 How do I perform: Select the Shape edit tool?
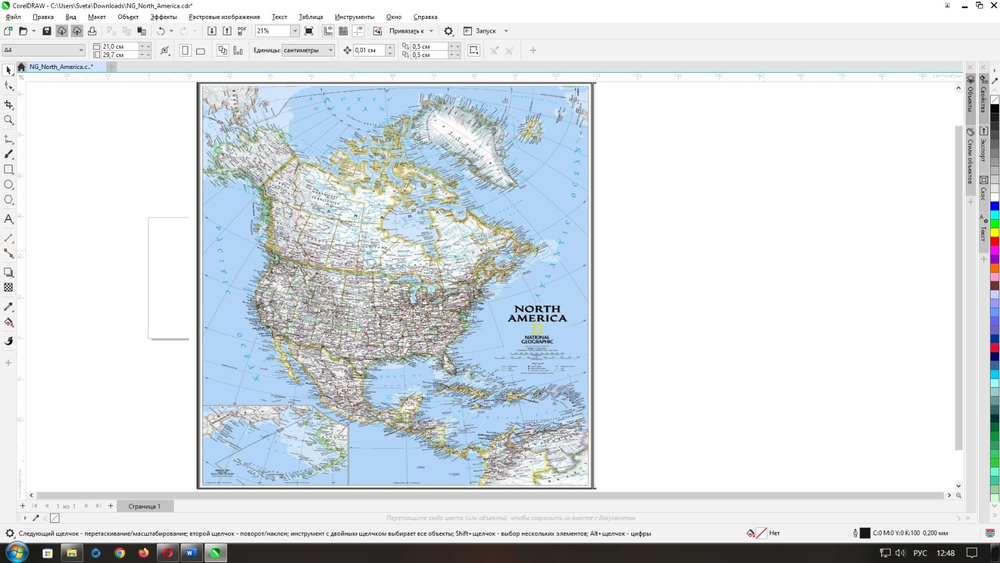point(8,86)
